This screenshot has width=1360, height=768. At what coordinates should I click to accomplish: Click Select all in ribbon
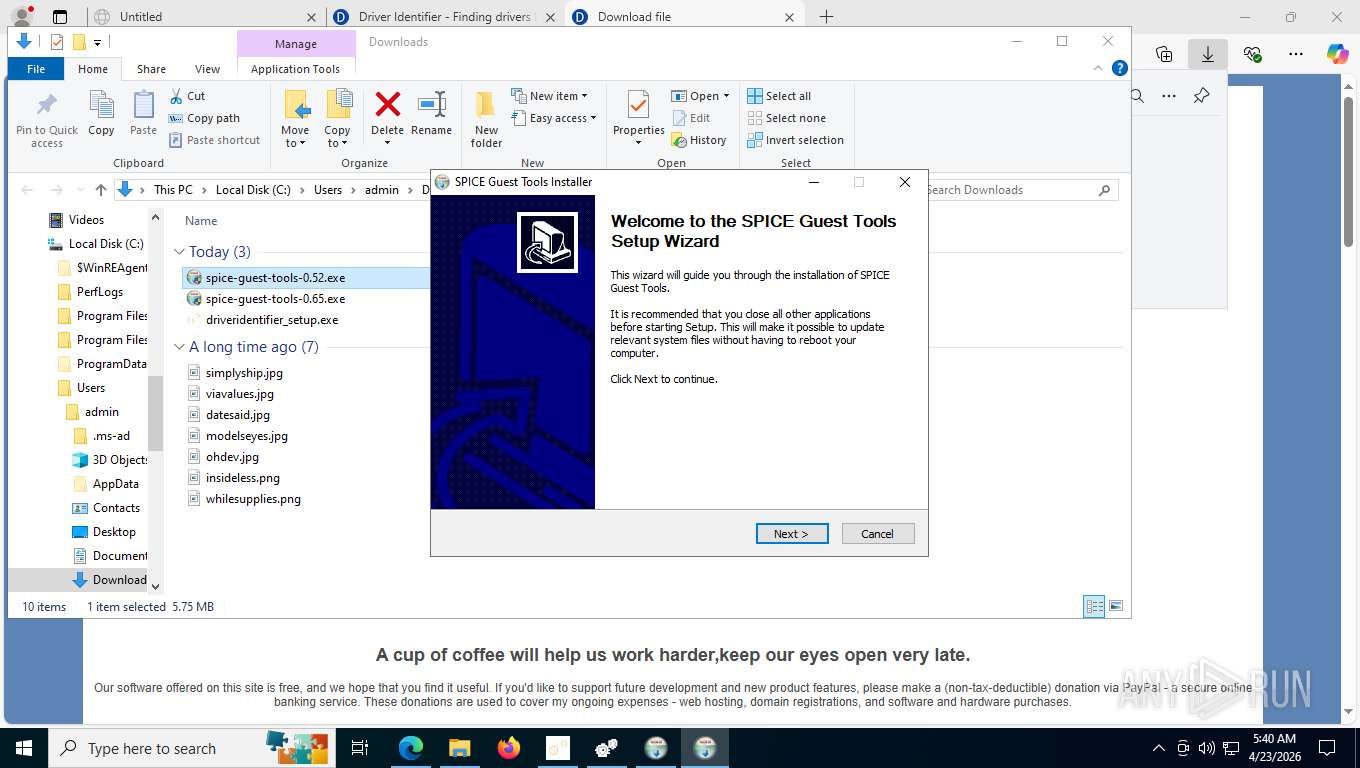click(779, 96)
